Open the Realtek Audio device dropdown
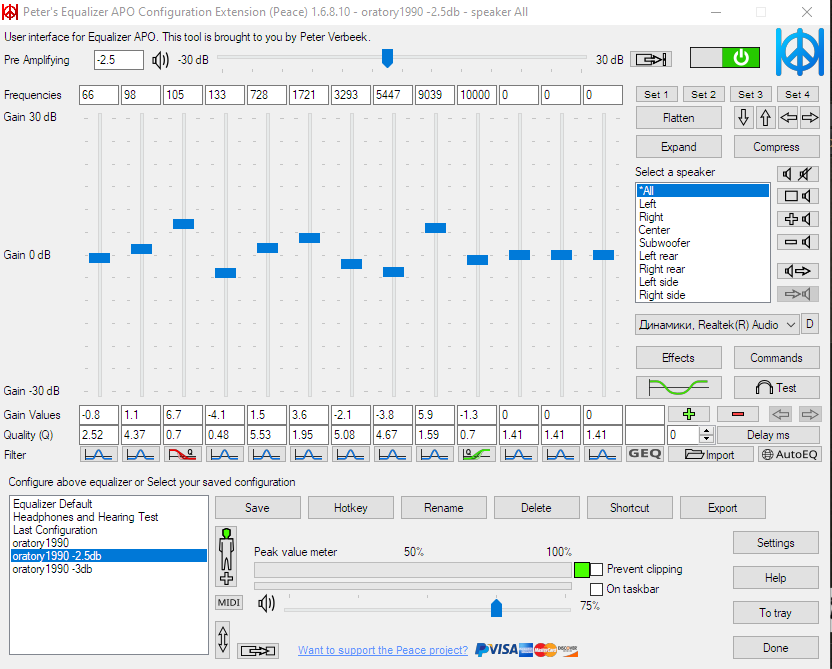The image size is (832, 669). point(717,325)
